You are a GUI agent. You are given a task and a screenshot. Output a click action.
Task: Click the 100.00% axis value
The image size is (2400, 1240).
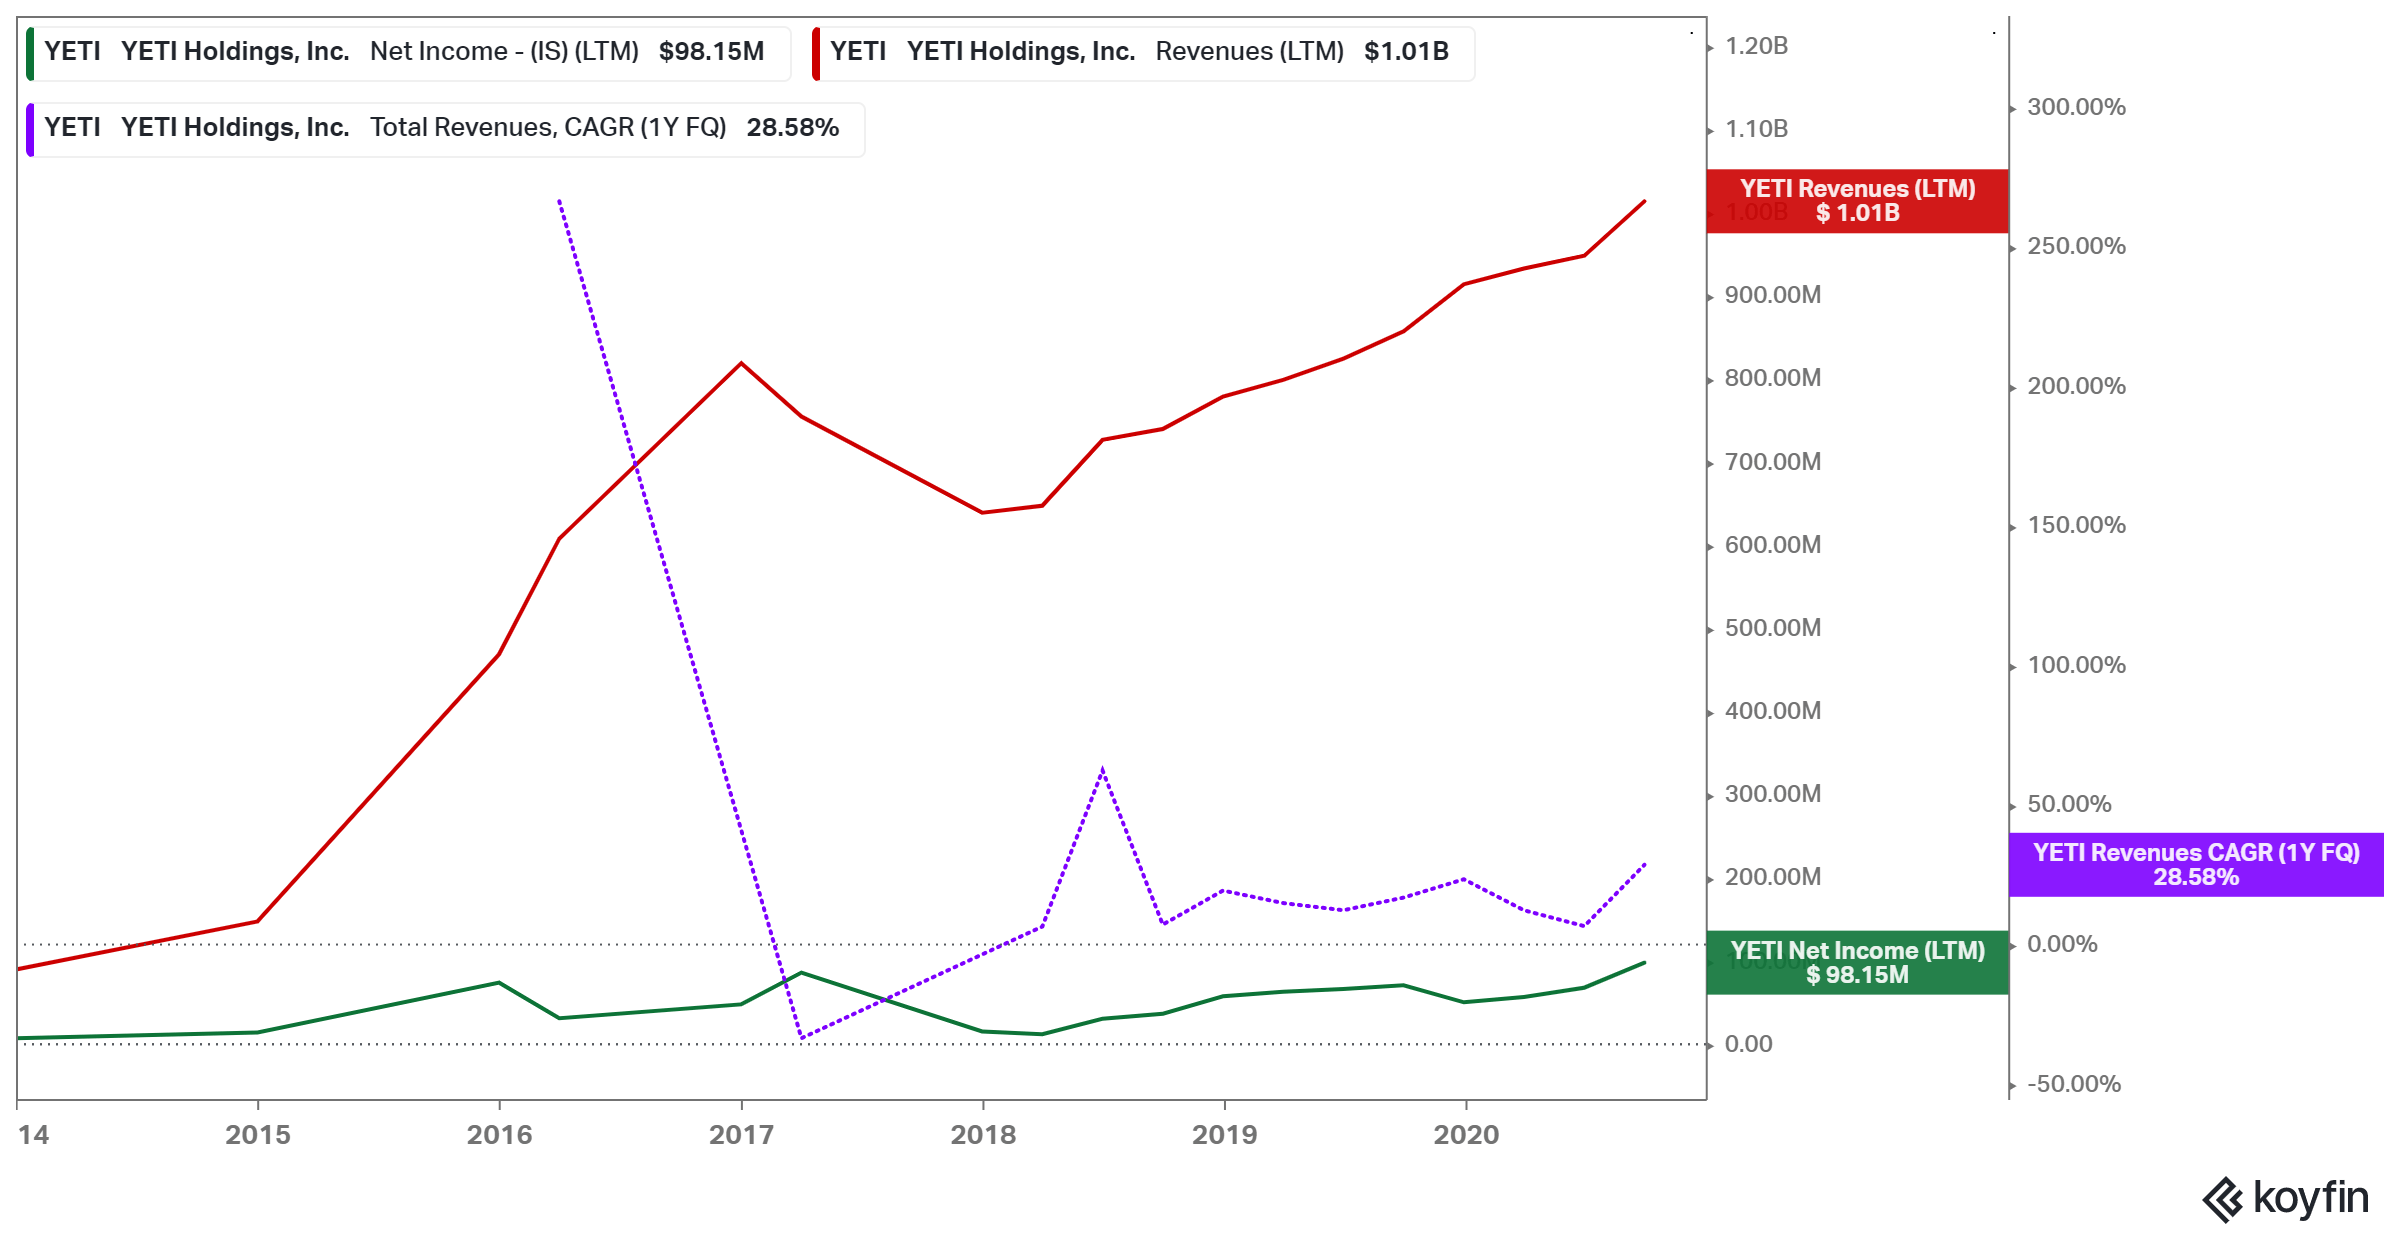[2076, 665]
